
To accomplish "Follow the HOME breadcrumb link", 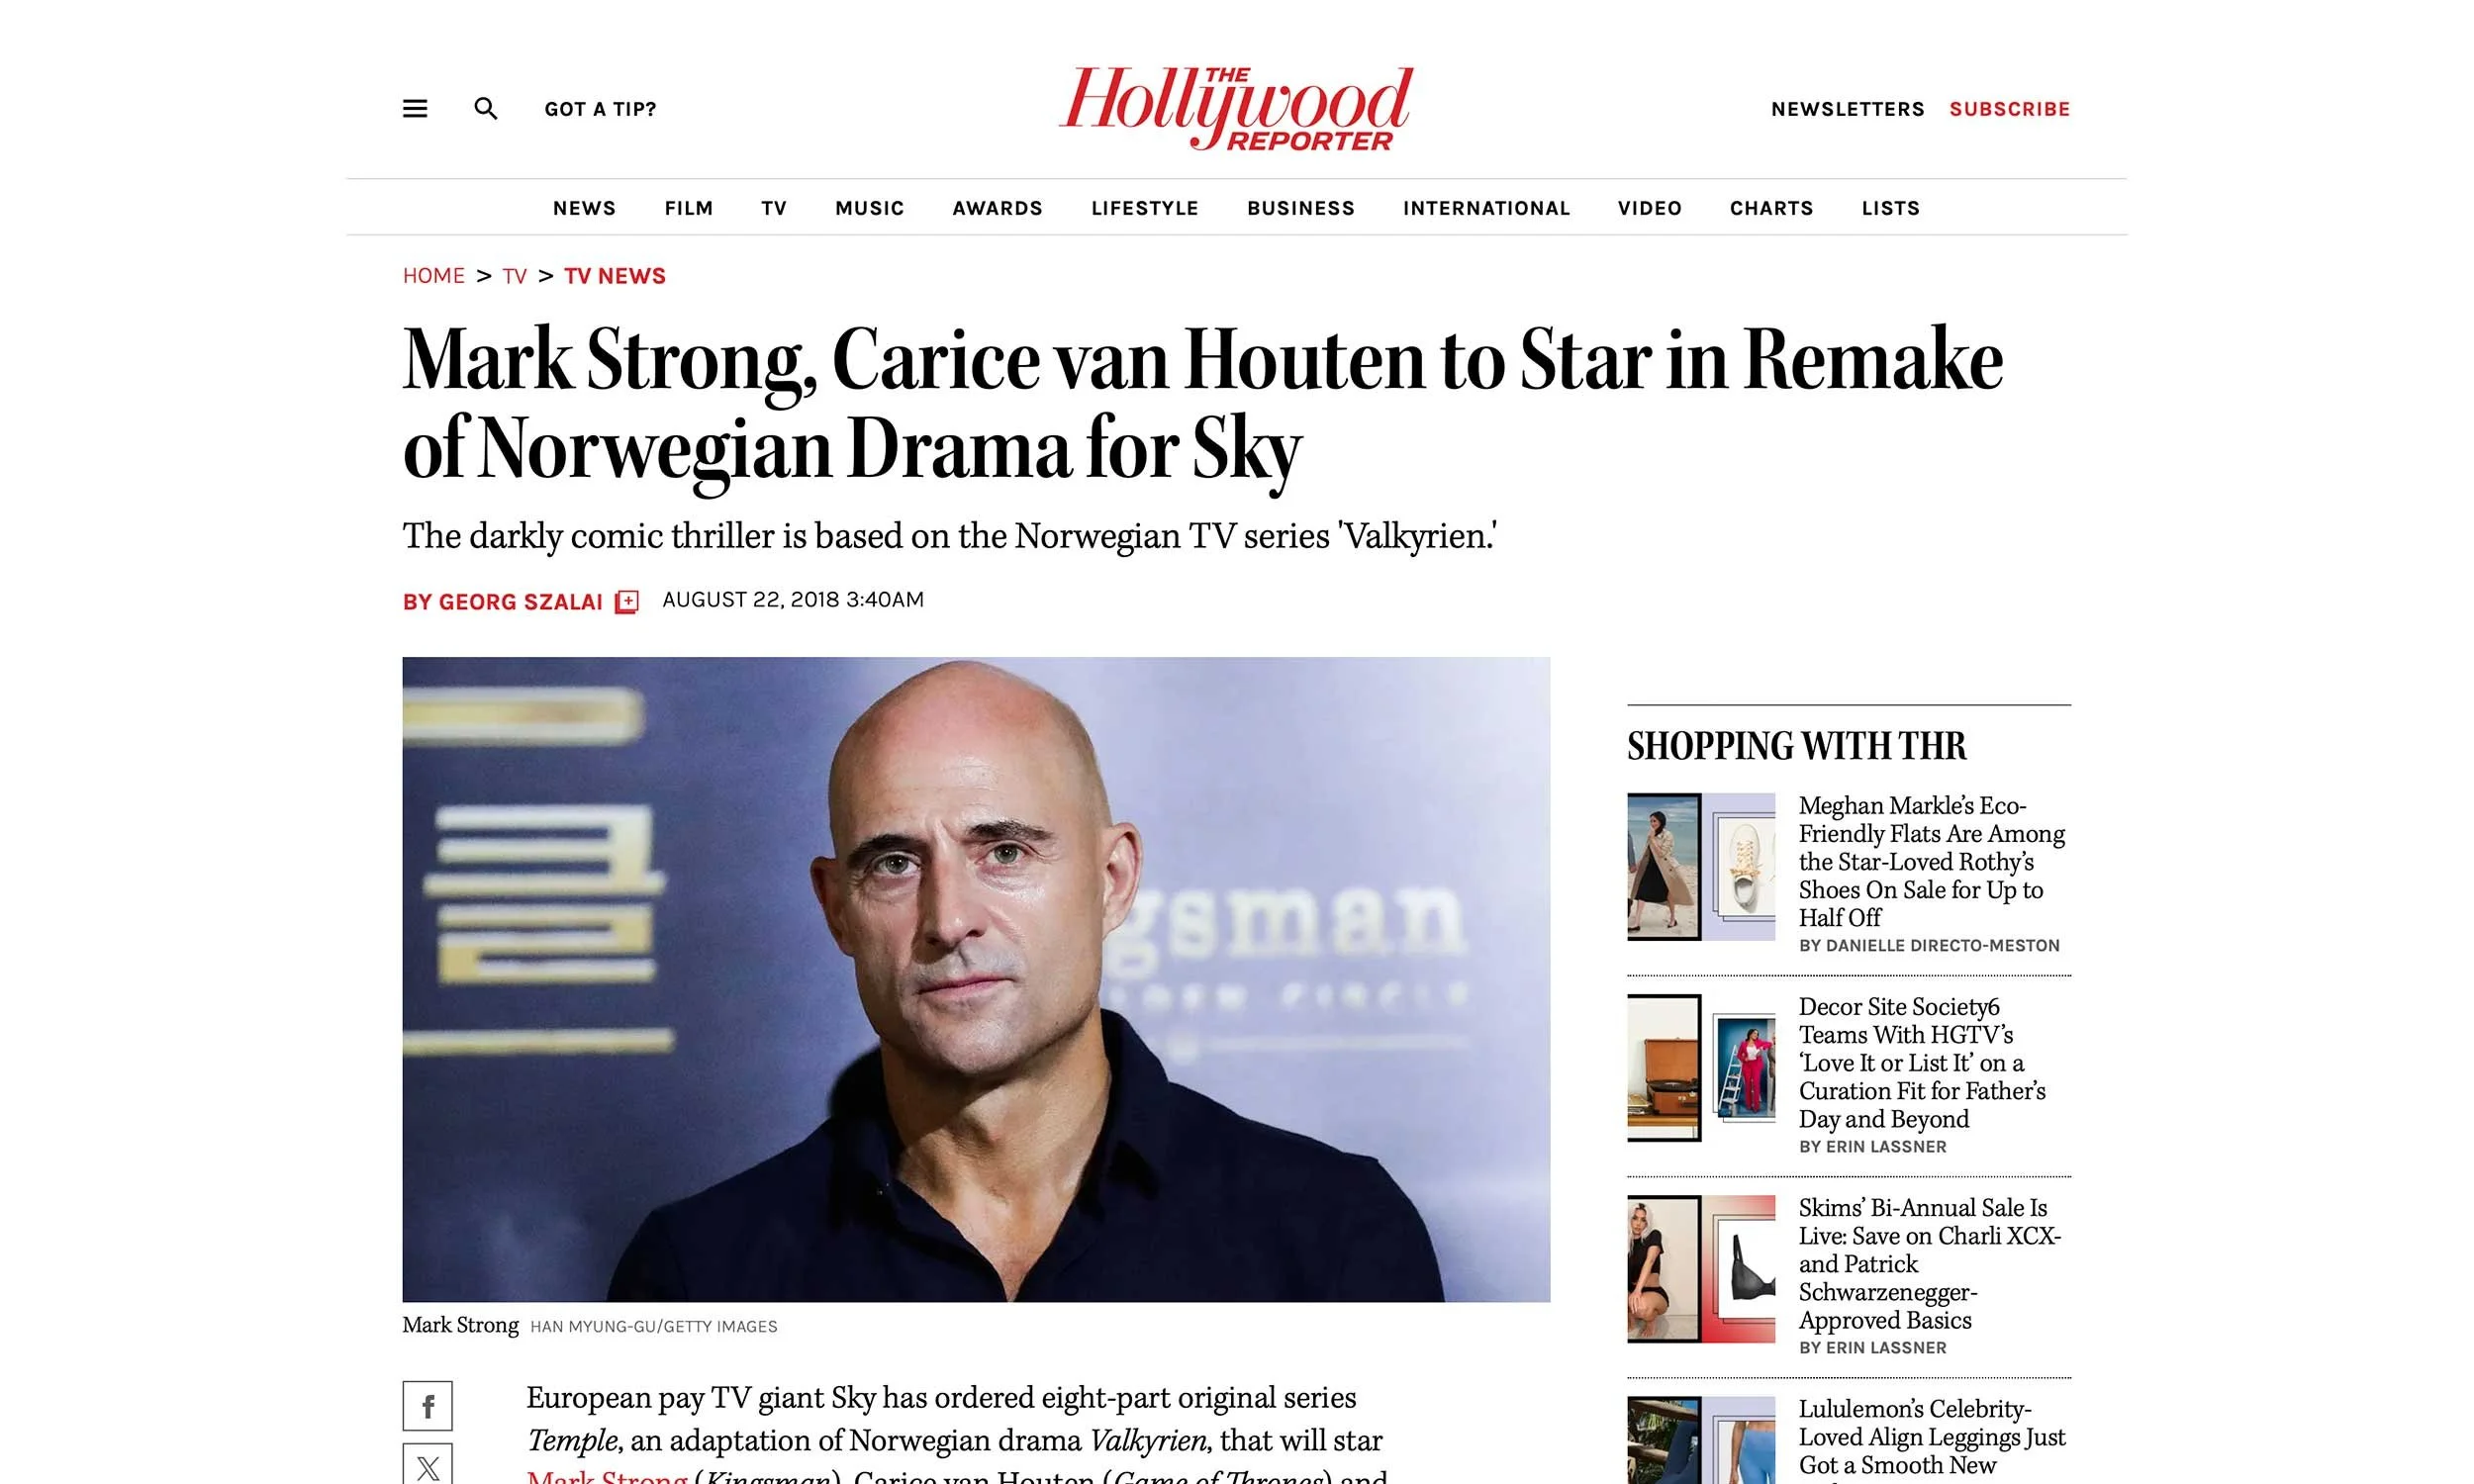I will [x=434, y=276].
